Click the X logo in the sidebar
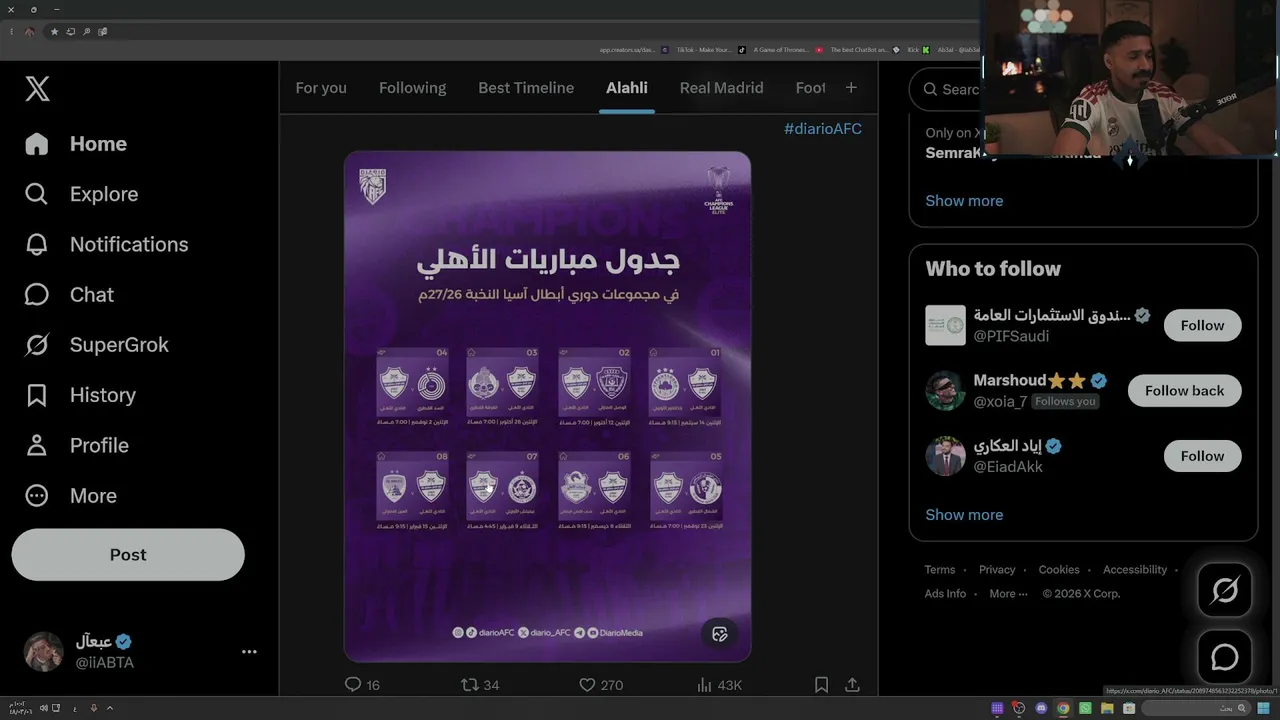This screenshot has width=1280, height=720. (37, 89)
